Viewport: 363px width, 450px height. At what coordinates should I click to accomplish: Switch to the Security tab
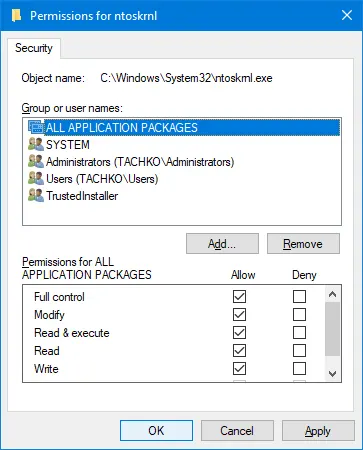coord(34,48)
